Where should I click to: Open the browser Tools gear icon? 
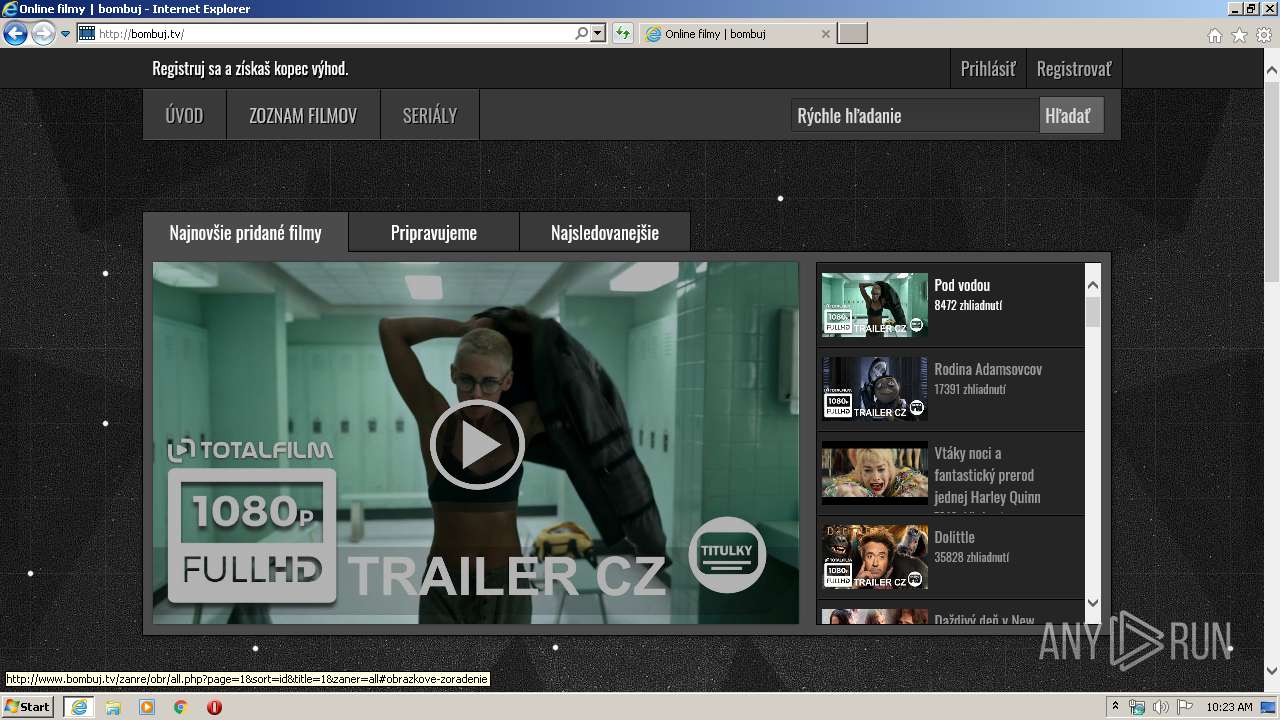coord(1264,35)
